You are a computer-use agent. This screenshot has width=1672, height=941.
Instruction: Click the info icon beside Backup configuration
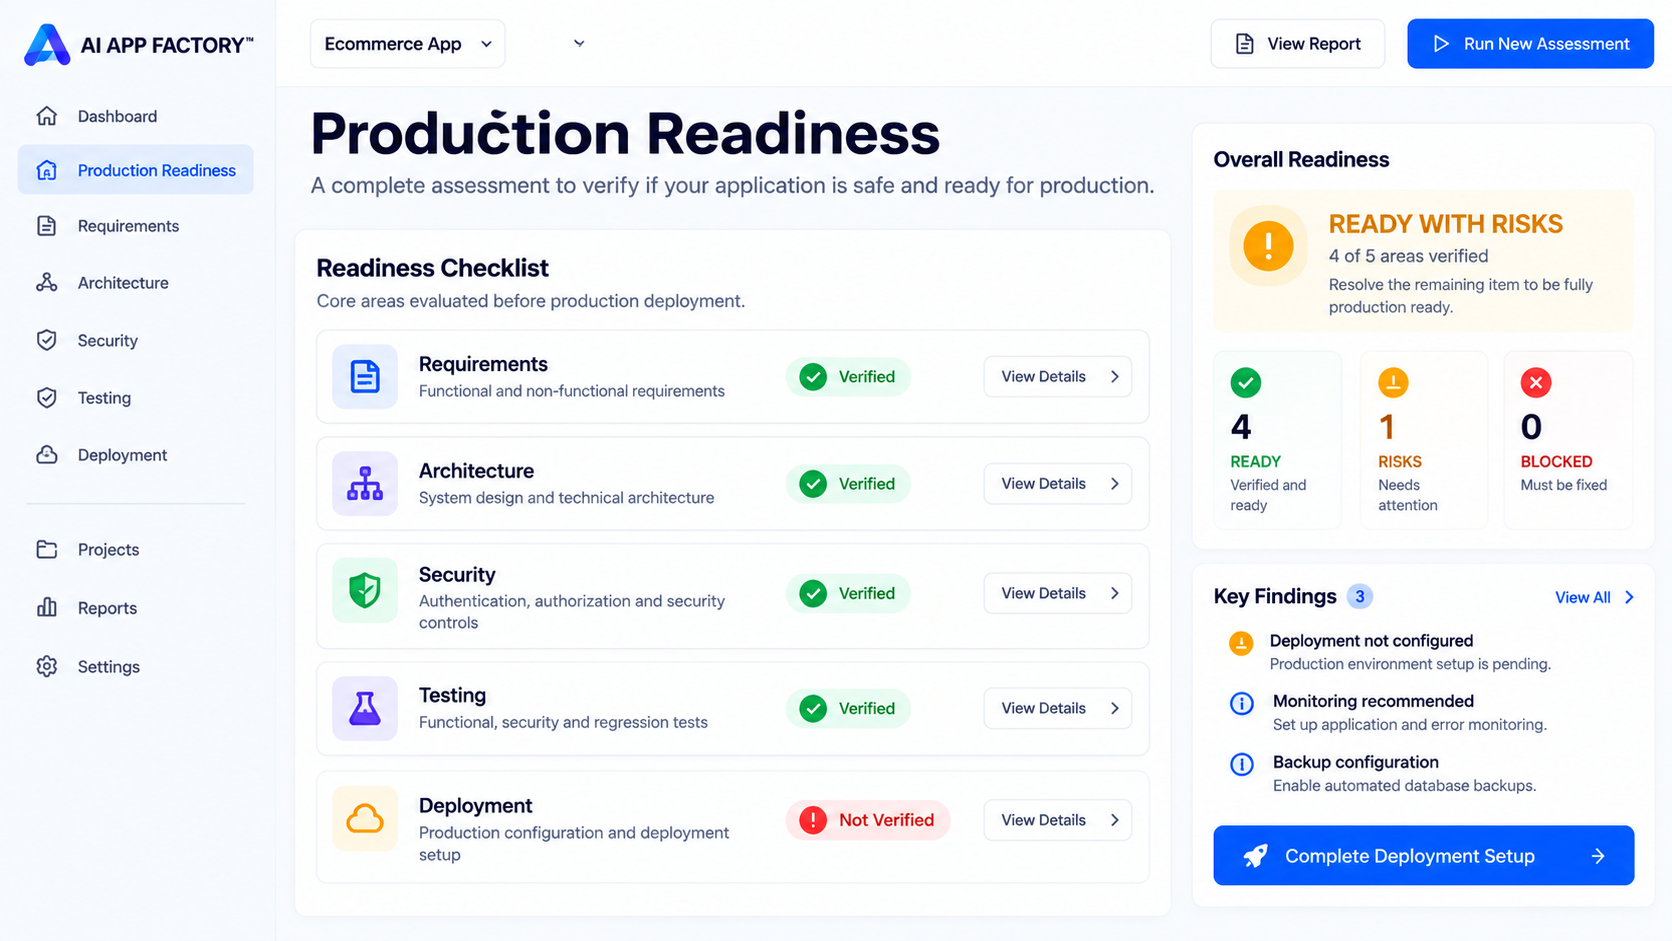1242,765
